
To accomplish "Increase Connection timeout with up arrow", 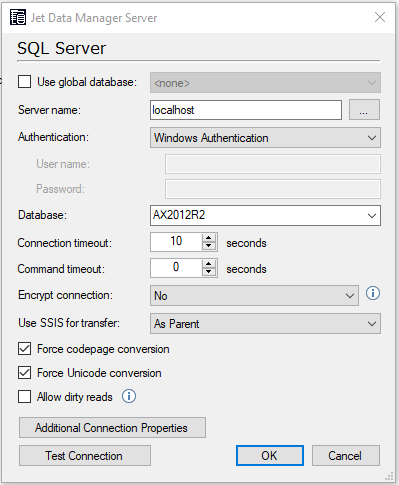I will click(209, 238).
